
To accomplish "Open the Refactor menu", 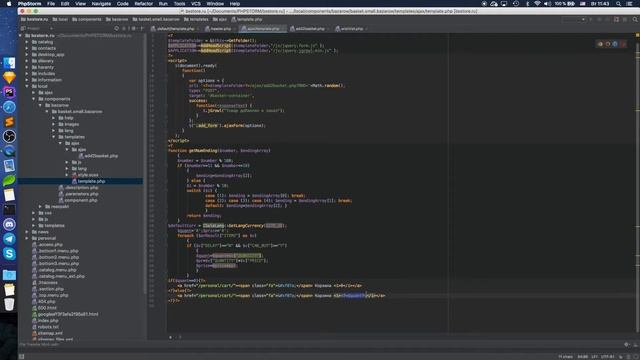I will point(144,4).
